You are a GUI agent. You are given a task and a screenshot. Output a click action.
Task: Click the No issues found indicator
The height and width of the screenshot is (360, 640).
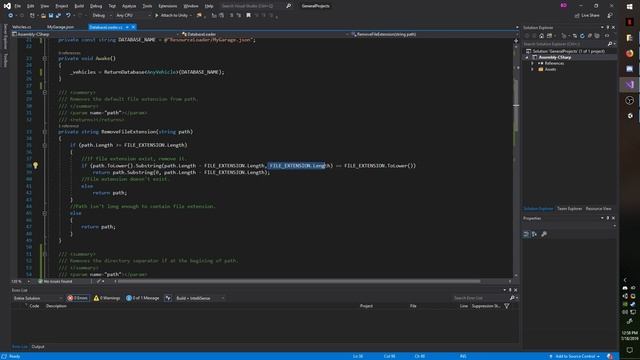point(55,281)
